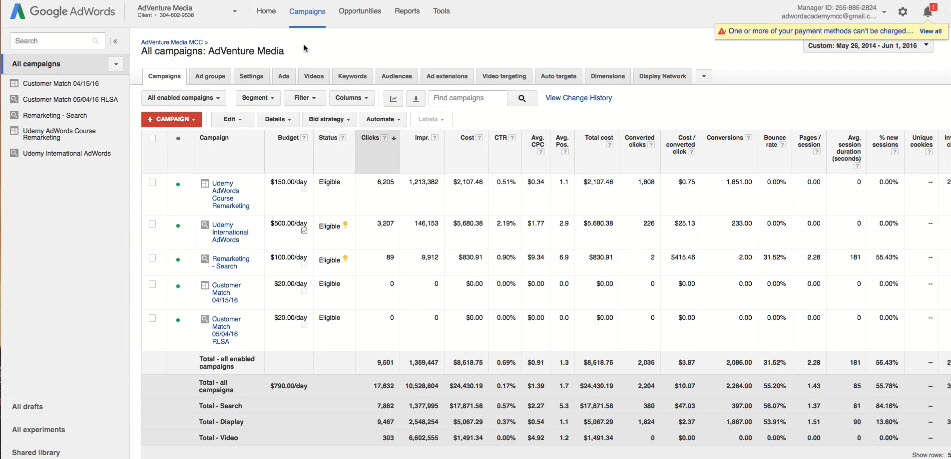The image size is (951, 459).
Task: Click the Clicks column help icon
Action: pyautogui.click(x=384, y=138)
